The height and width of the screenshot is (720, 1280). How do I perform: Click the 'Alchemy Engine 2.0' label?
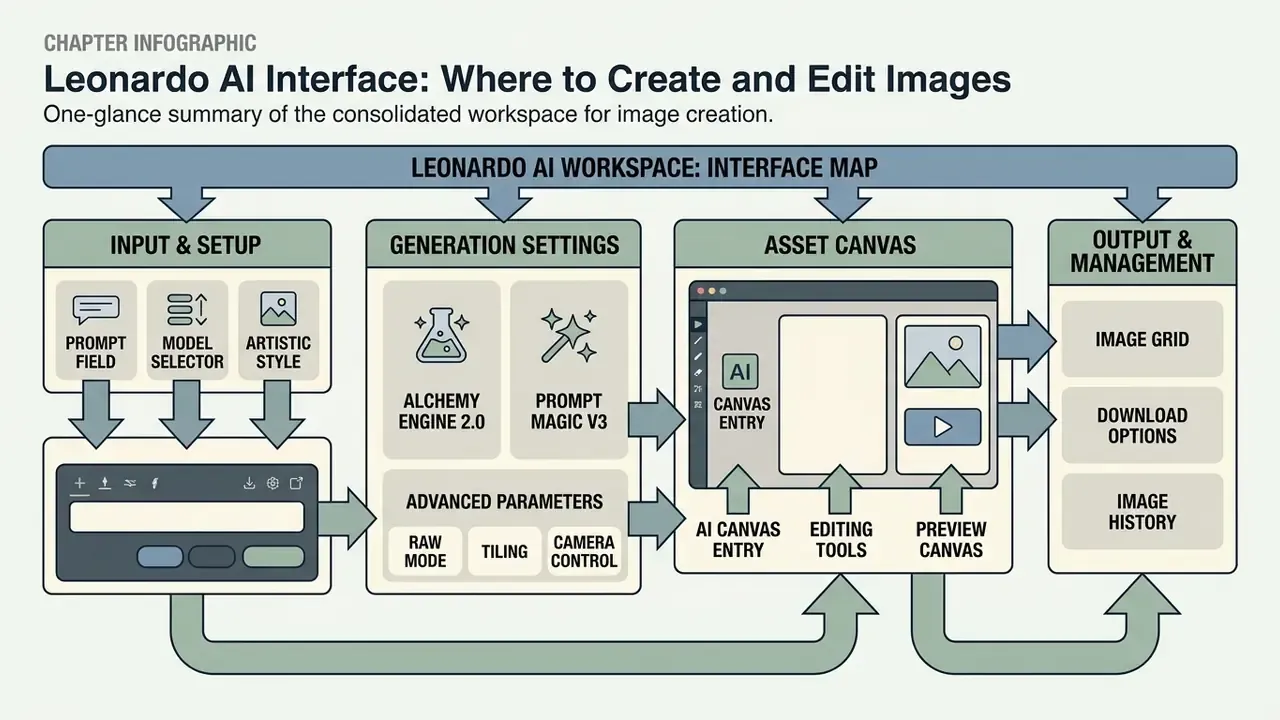[441, 411]
